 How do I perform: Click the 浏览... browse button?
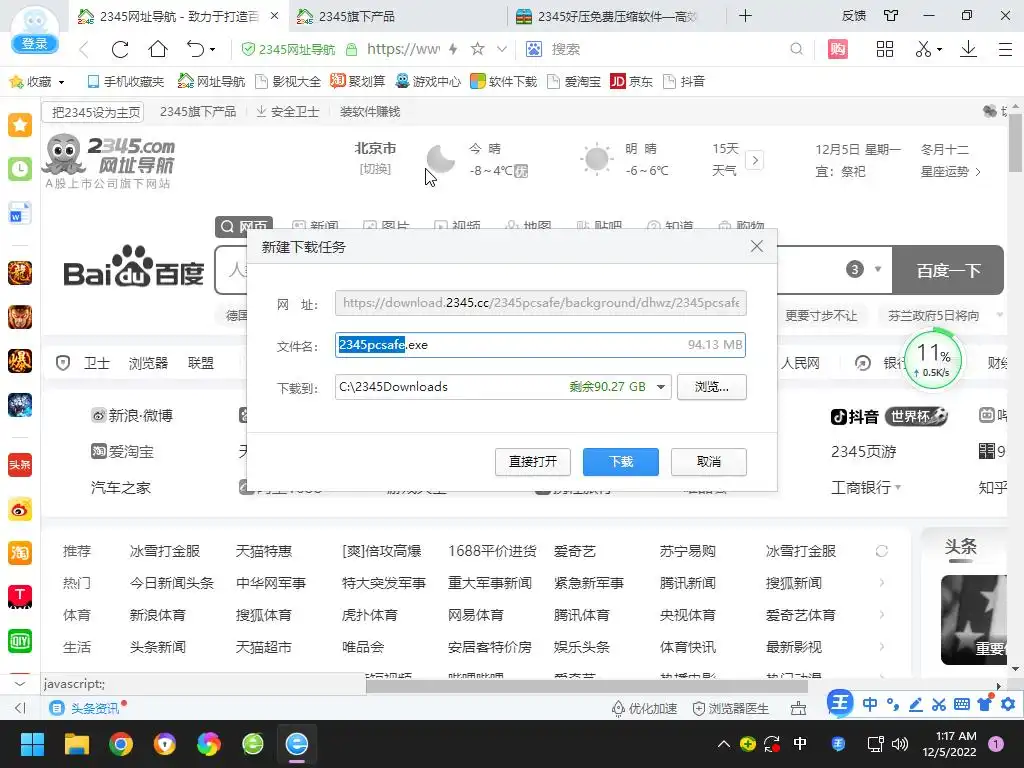pos(712,387)
